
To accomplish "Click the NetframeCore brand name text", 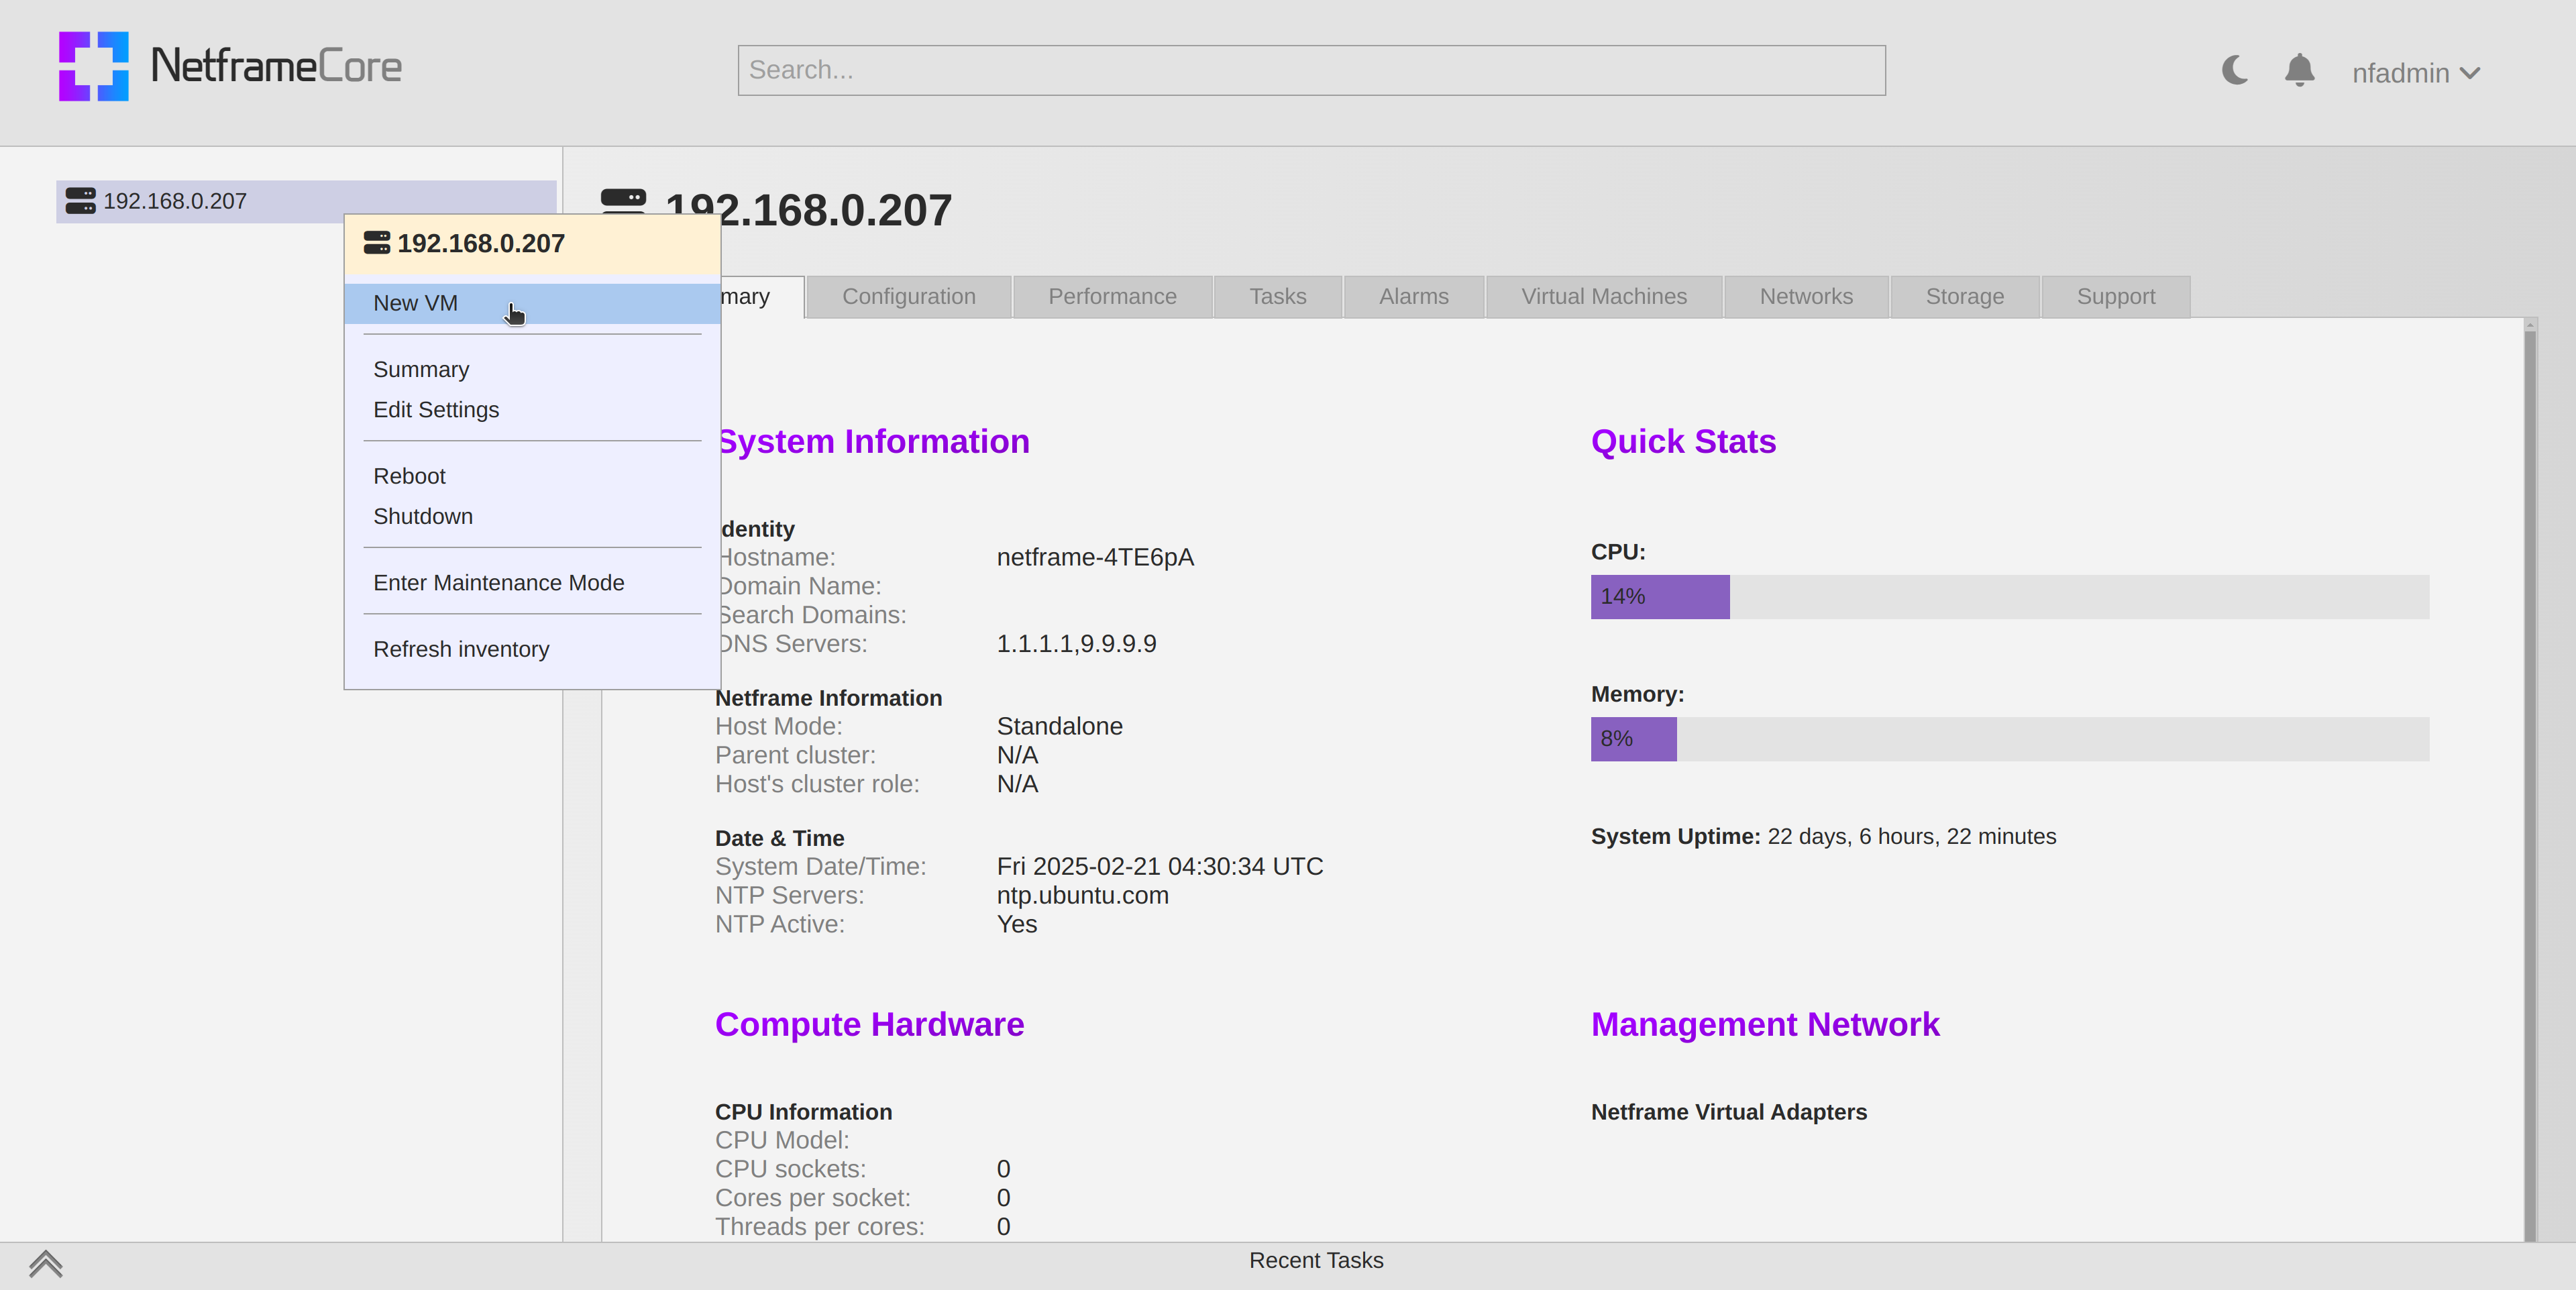I will (x=276, y=66).
